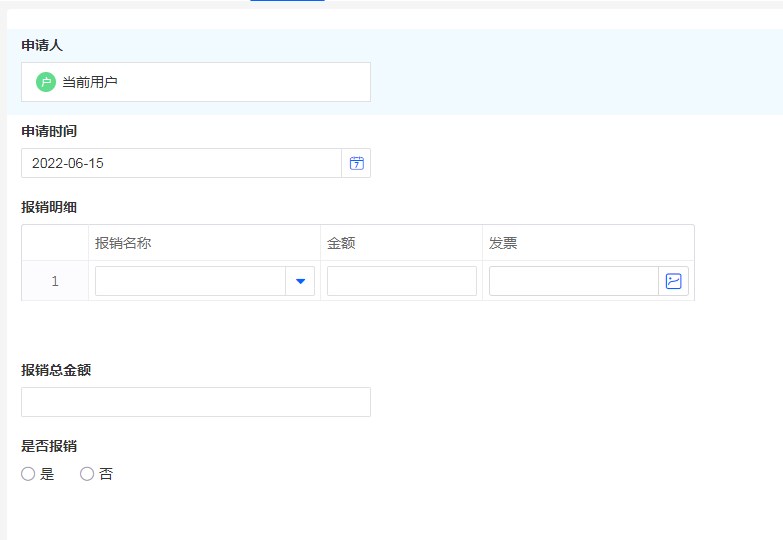Click the 报销名称 column header
Screen dimensions: 783x540
tap(123, 243)
